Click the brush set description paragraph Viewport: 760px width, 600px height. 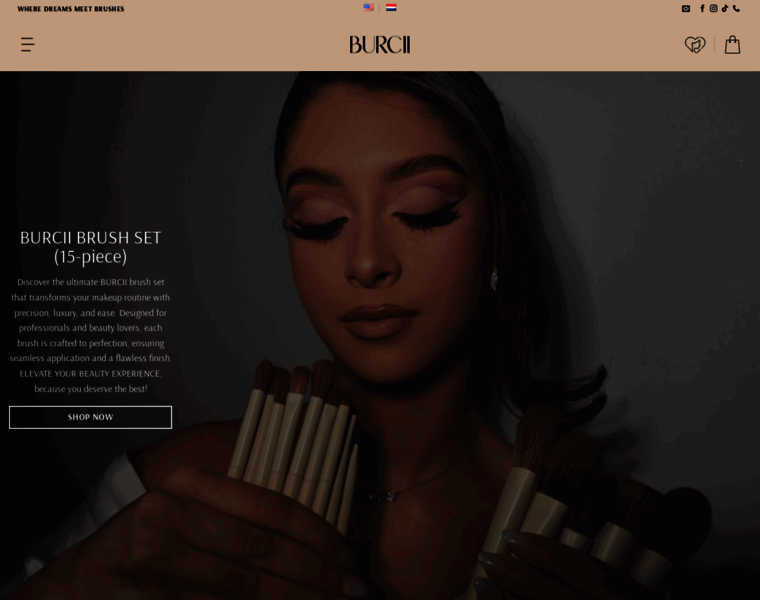91,335
